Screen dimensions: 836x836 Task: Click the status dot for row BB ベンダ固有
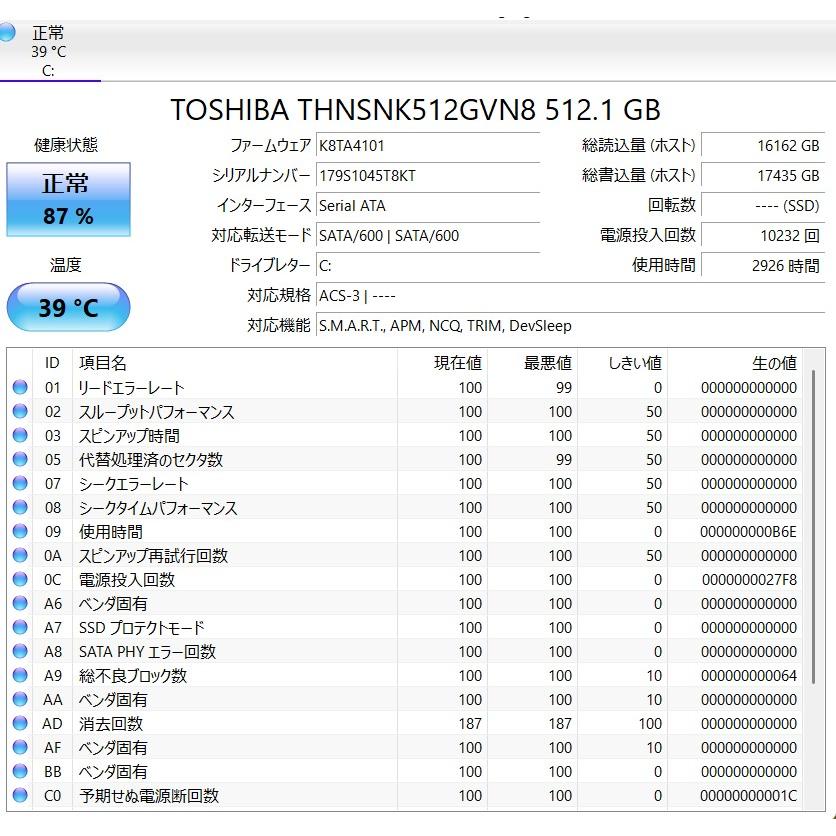coord(20,771)
